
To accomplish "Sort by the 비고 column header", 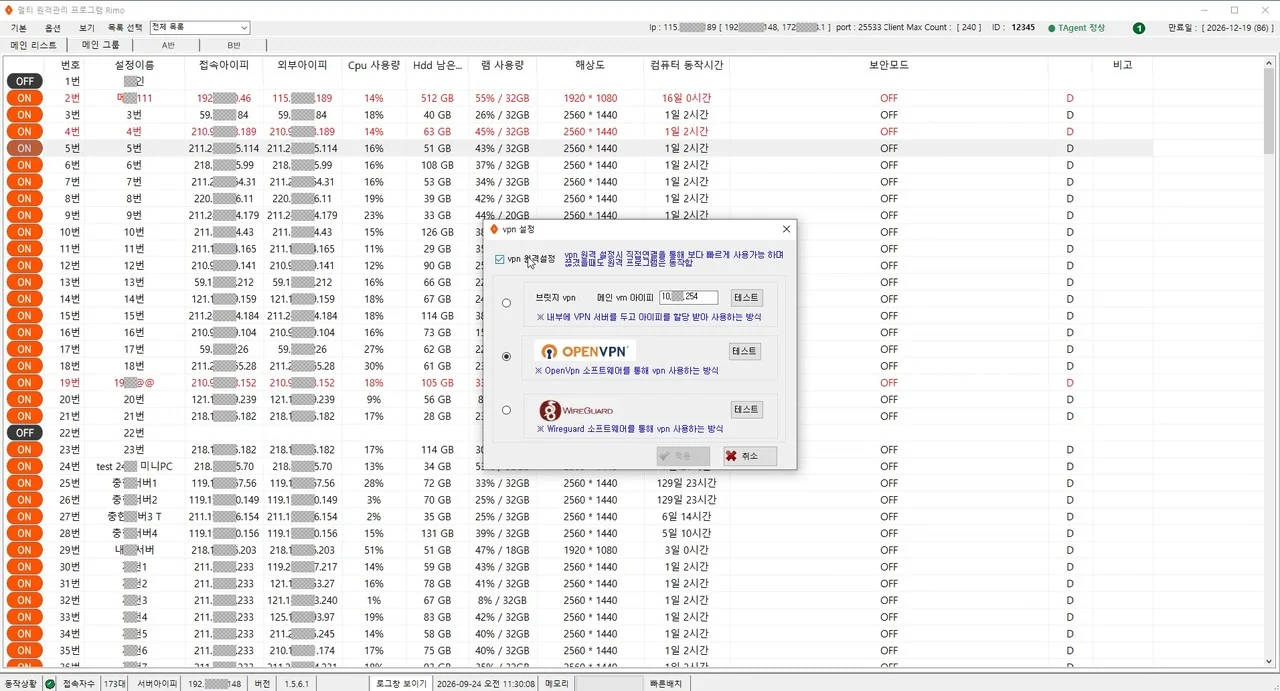I will point(1123,65).
